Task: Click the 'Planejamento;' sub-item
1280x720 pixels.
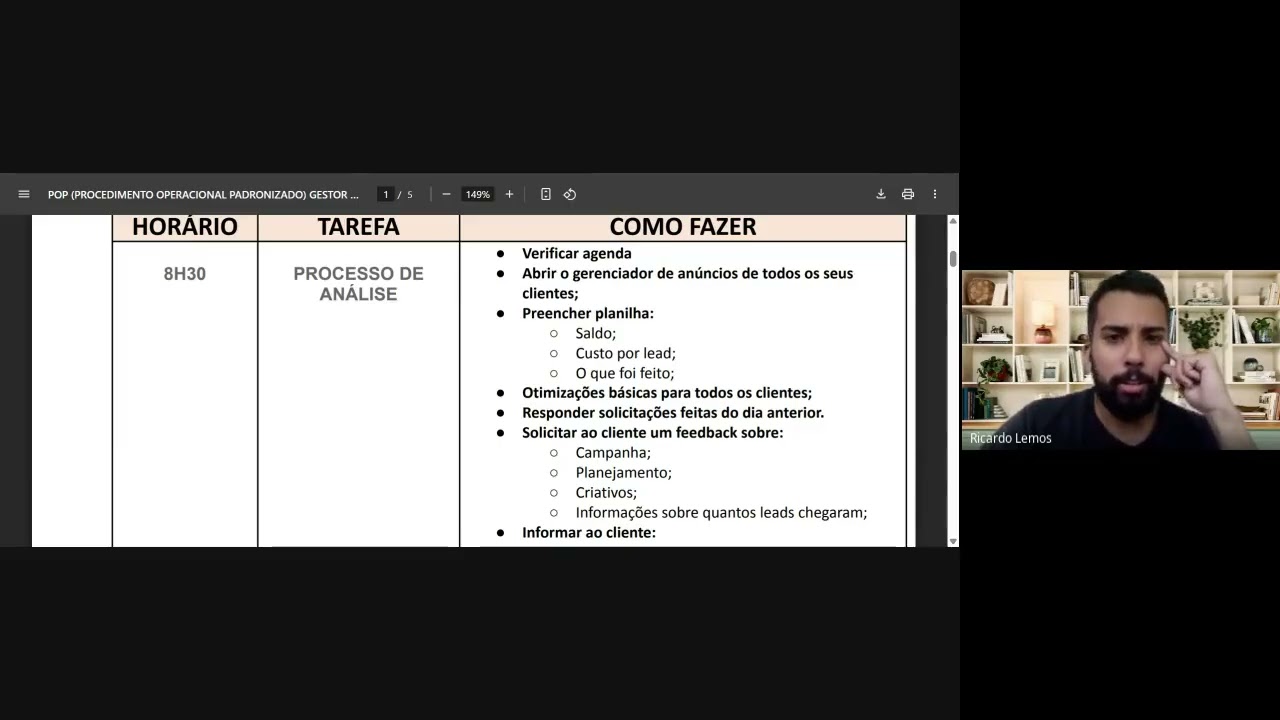Action: tap(624, 472)
